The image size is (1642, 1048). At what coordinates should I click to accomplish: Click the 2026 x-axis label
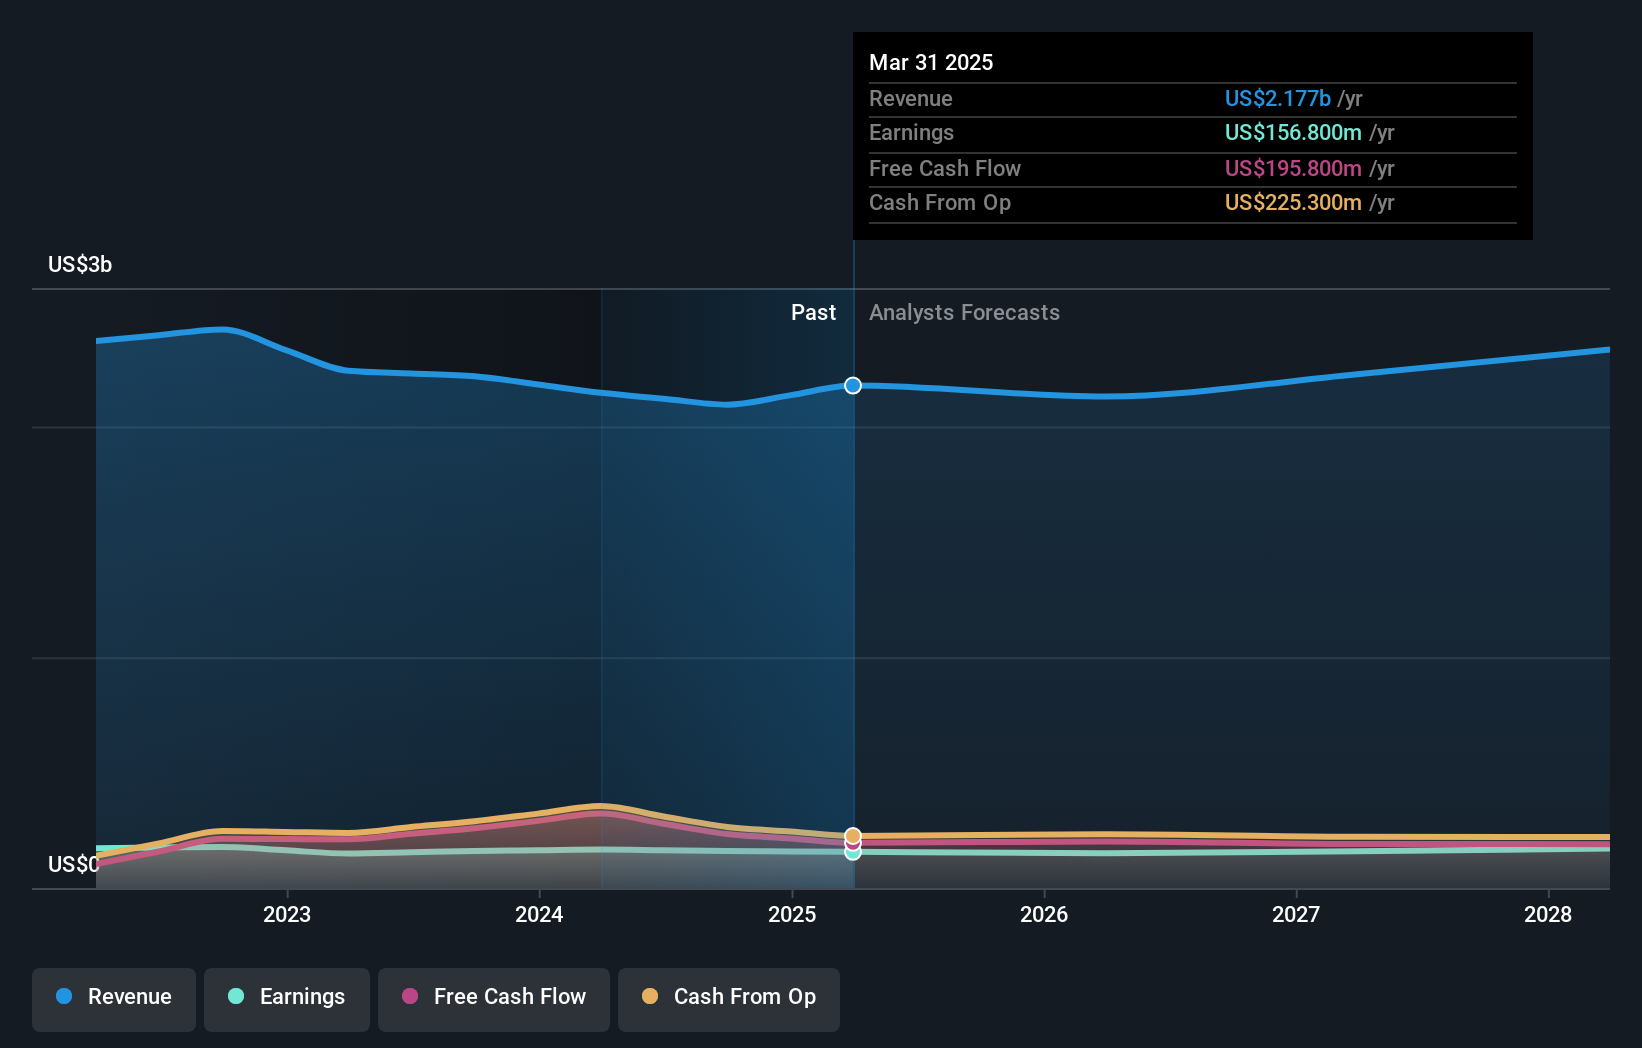(1044, 914)
